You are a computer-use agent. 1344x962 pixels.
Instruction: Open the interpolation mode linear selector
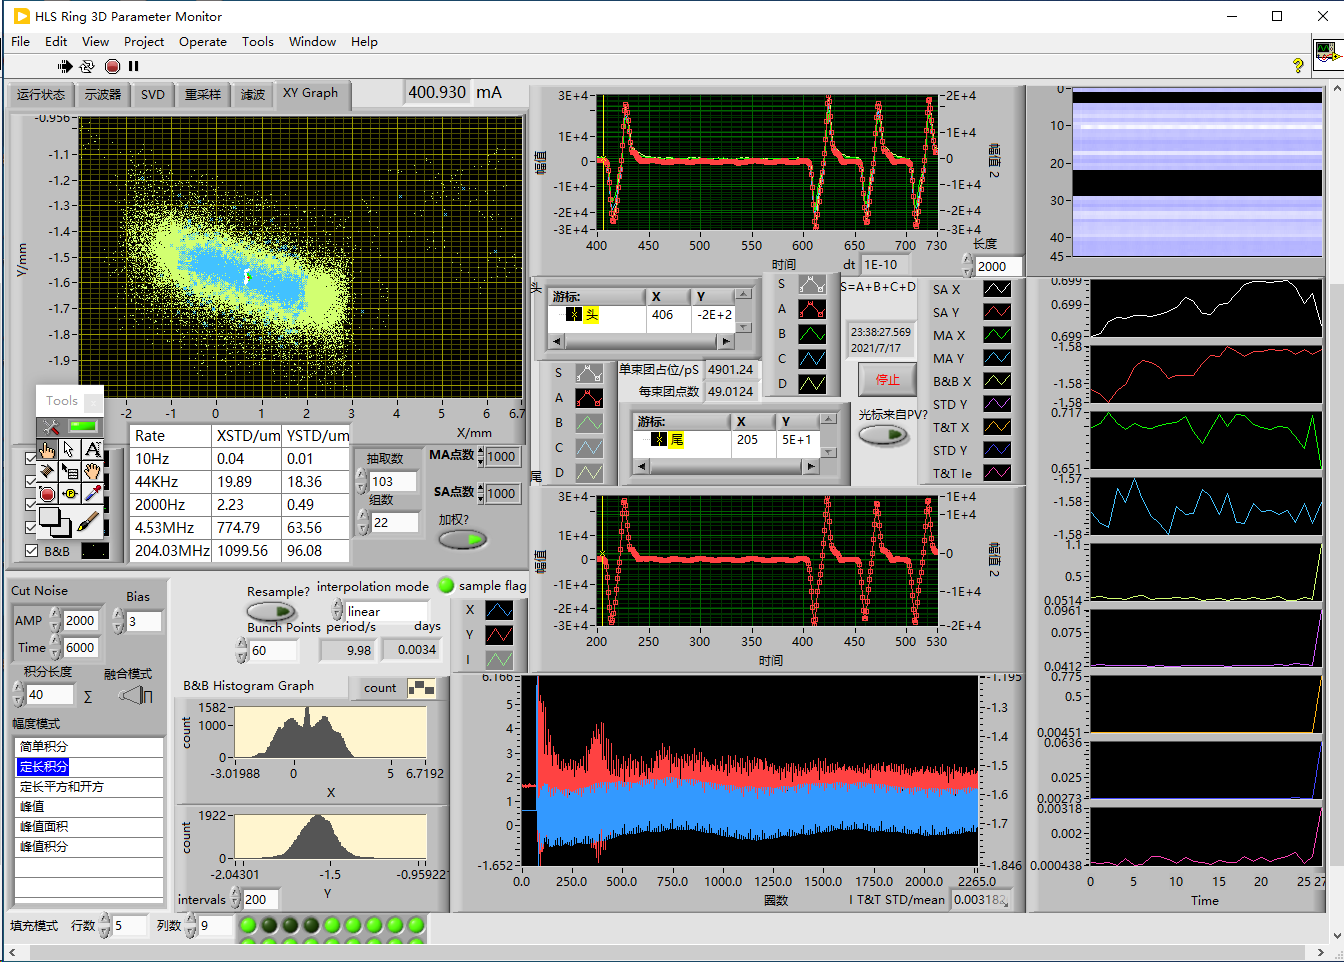point(385,611)
